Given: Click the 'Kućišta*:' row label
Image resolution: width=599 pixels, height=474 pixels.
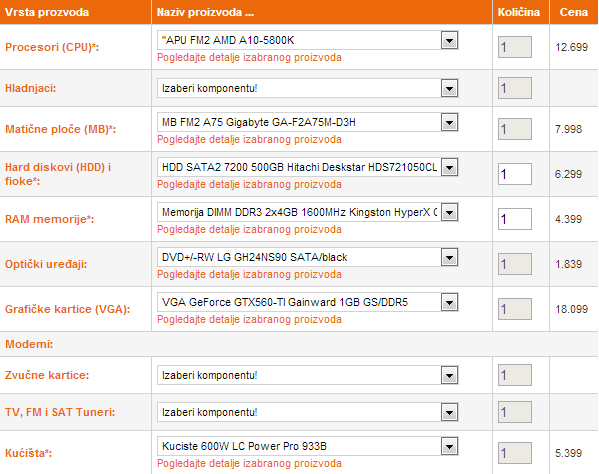Looking at the screenshot, I should [x=28, y=453].
